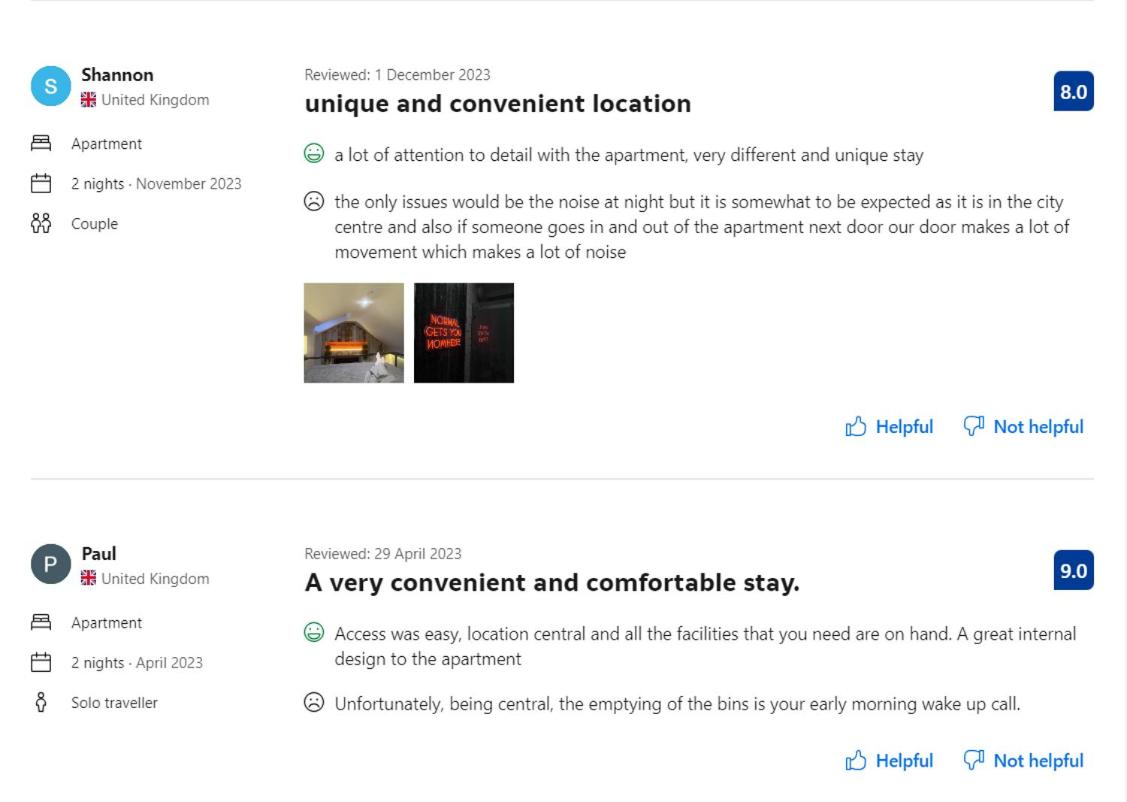This screenshot has width=1127, height=802.
Task: Click the 'unique and convenient location' review title
Action: tap(497, 104)
